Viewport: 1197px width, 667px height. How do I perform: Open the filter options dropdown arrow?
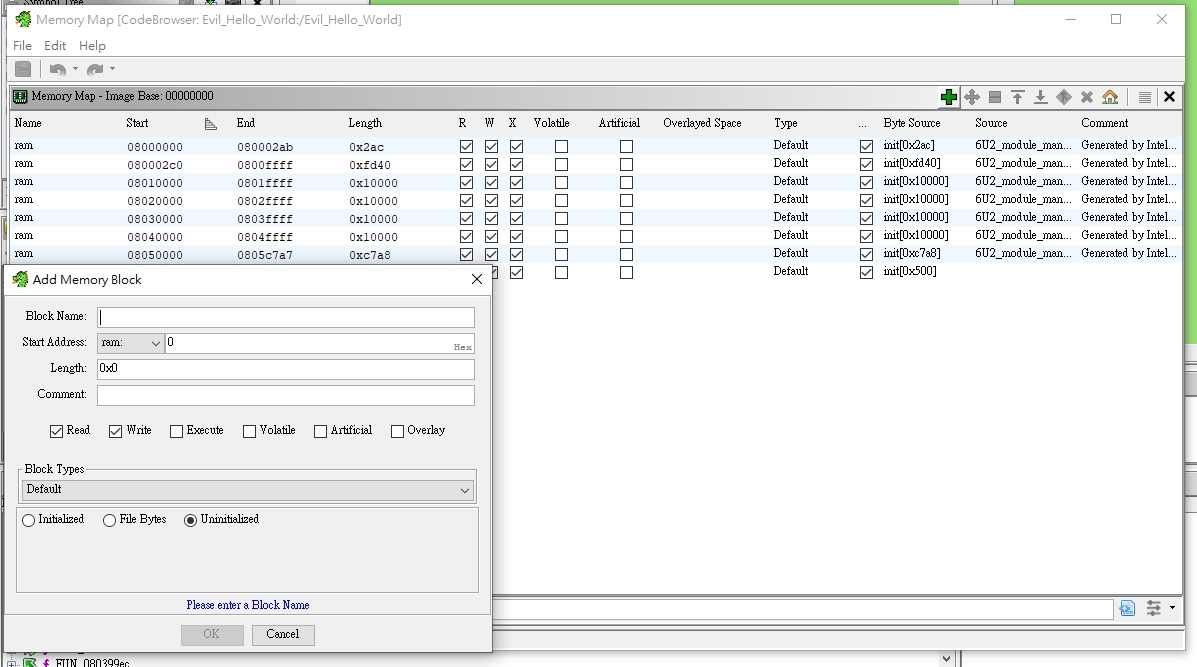[x=1173, y=608]
